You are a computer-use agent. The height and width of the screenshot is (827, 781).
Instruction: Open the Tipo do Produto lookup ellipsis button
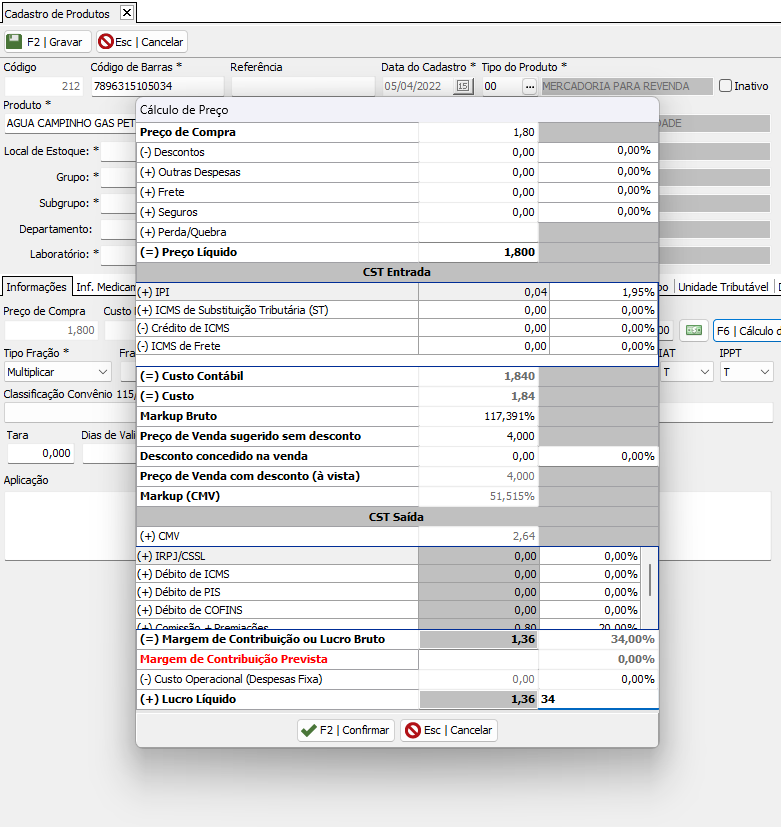coord(529,87)
